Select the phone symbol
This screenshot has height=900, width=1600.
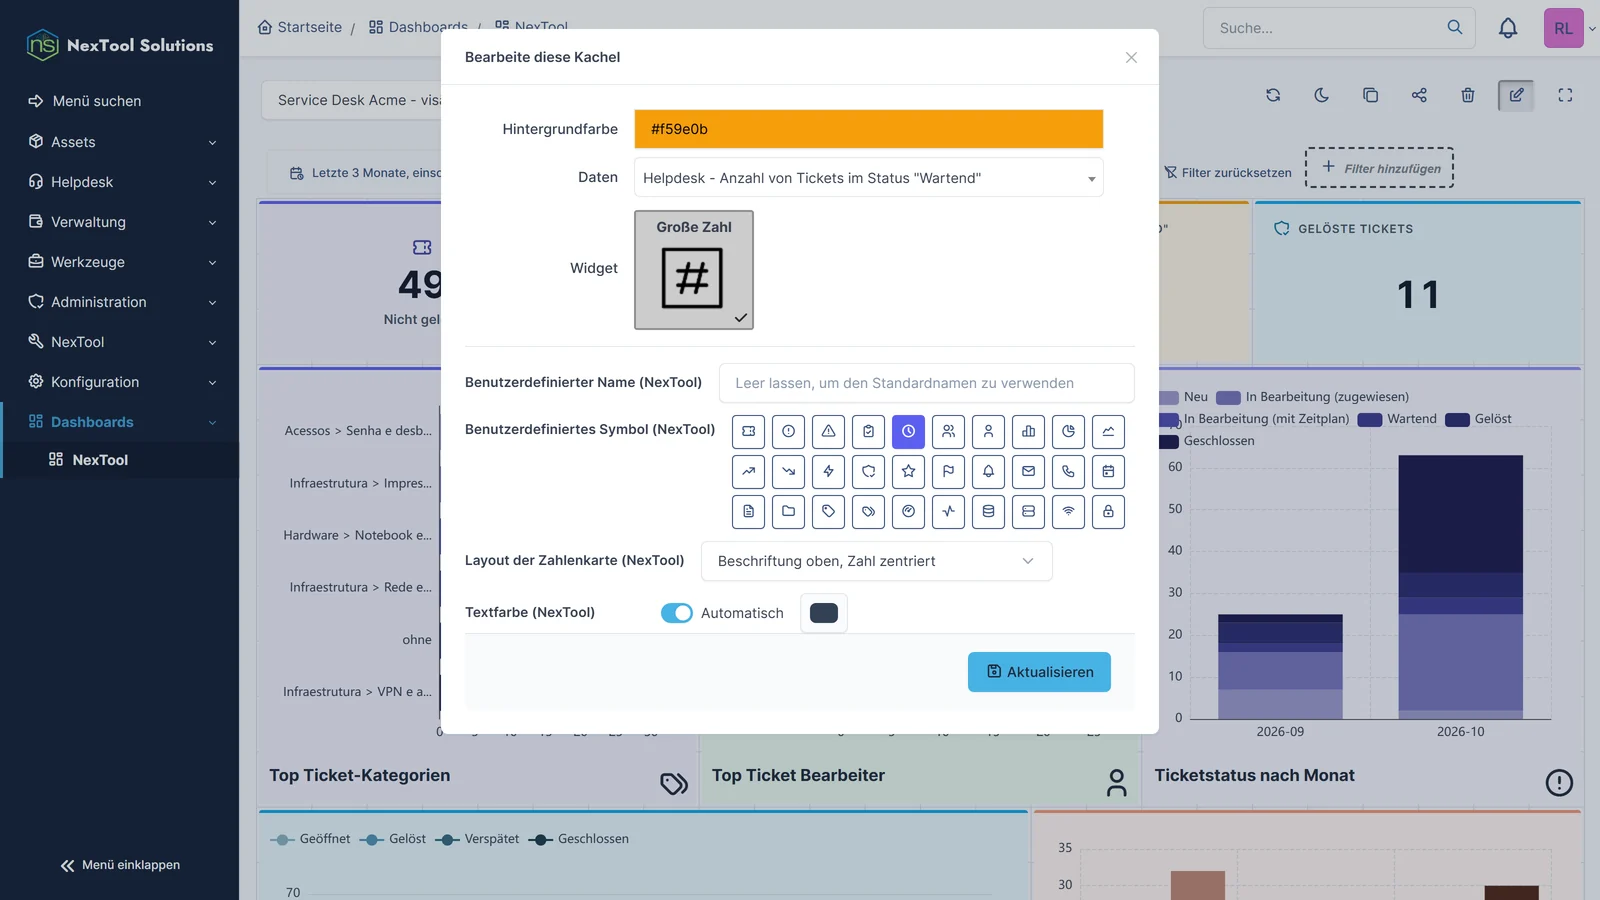[x=1068, y=471]
